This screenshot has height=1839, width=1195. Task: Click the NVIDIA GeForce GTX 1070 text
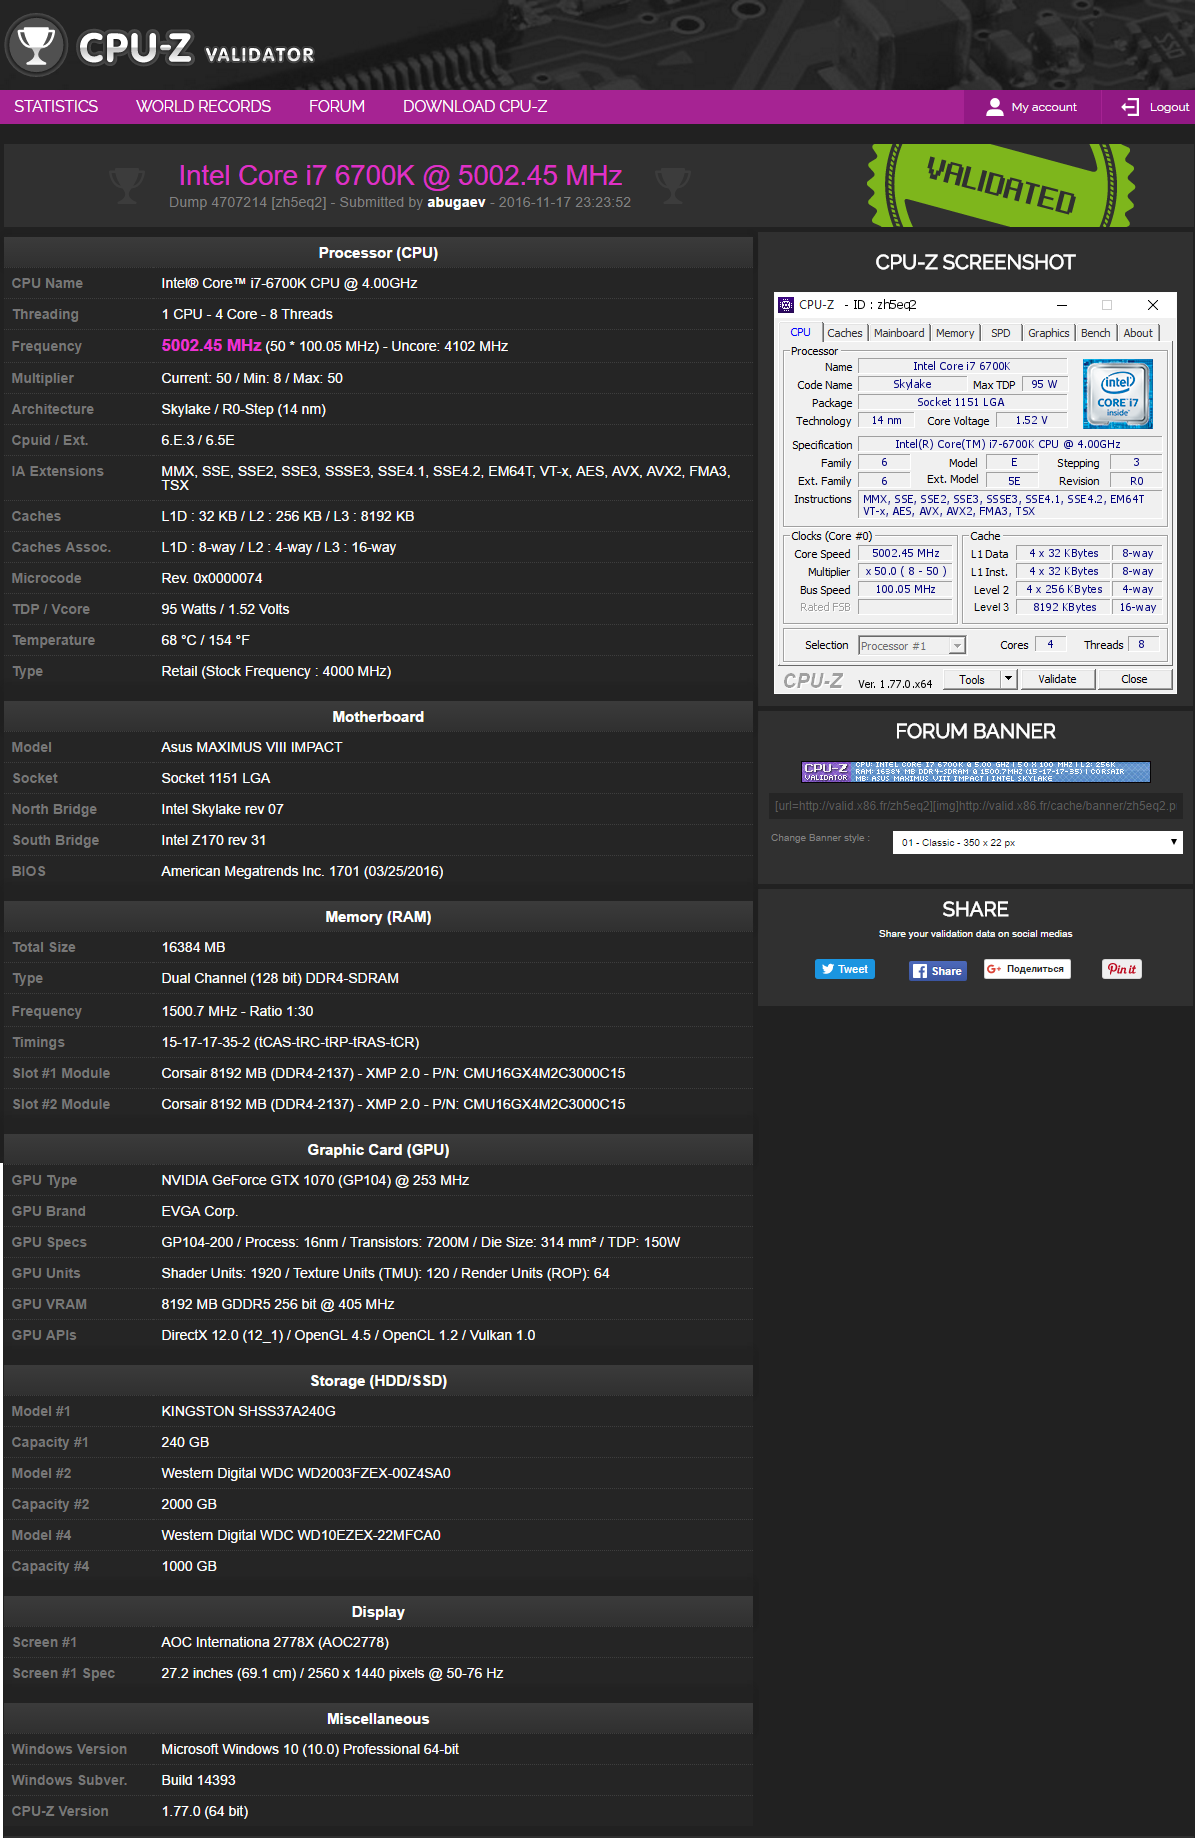(x=315, y=1180)
